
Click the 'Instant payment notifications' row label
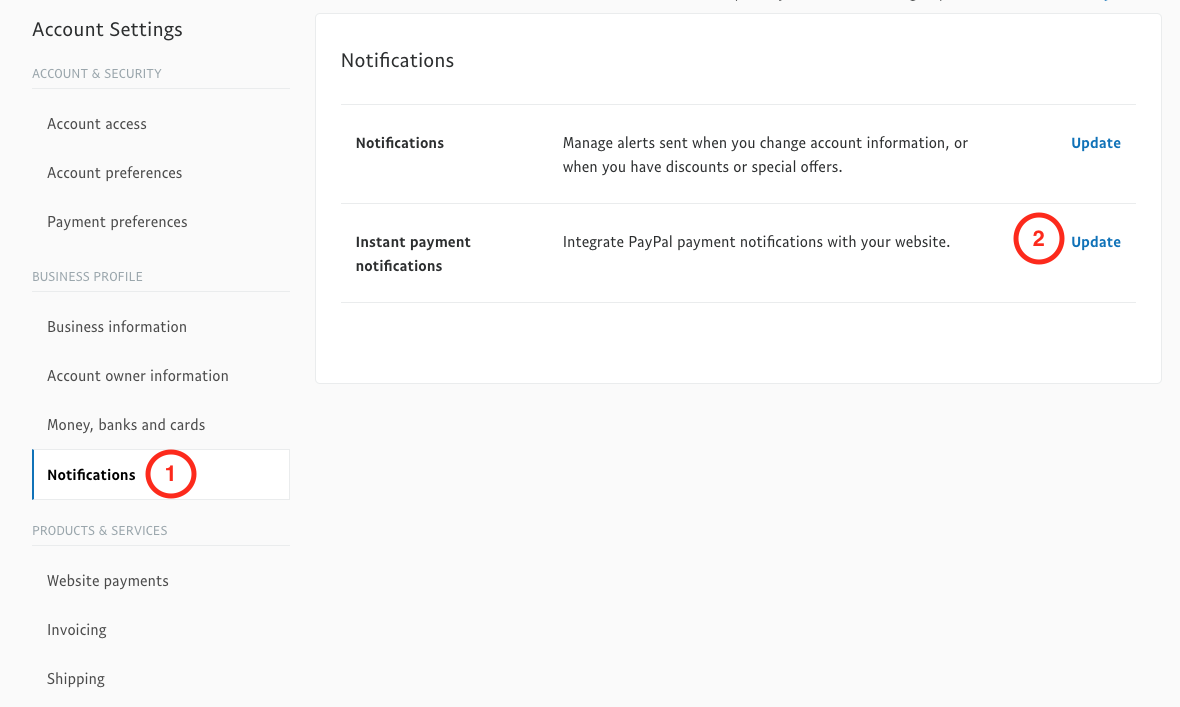[413, 254]
